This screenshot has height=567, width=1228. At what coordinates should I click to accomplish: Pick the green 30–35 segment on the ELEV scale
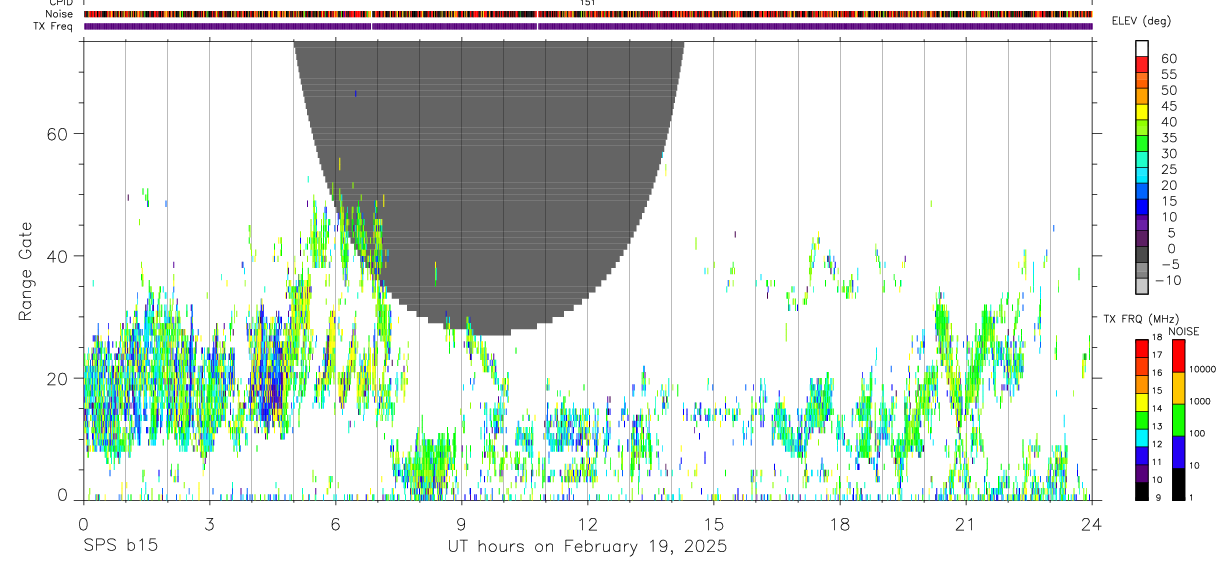coord(1142,144)
